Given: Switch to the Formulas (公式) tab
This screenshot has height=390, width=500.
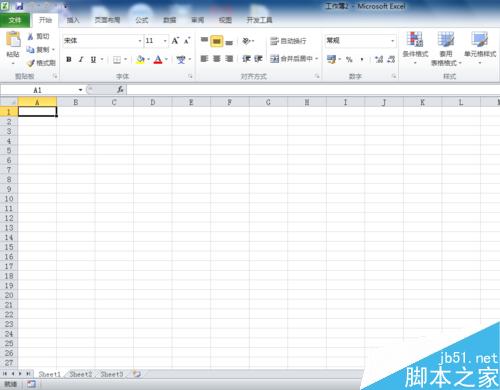Looking at the screenshot, I should (x=142, y=20).
